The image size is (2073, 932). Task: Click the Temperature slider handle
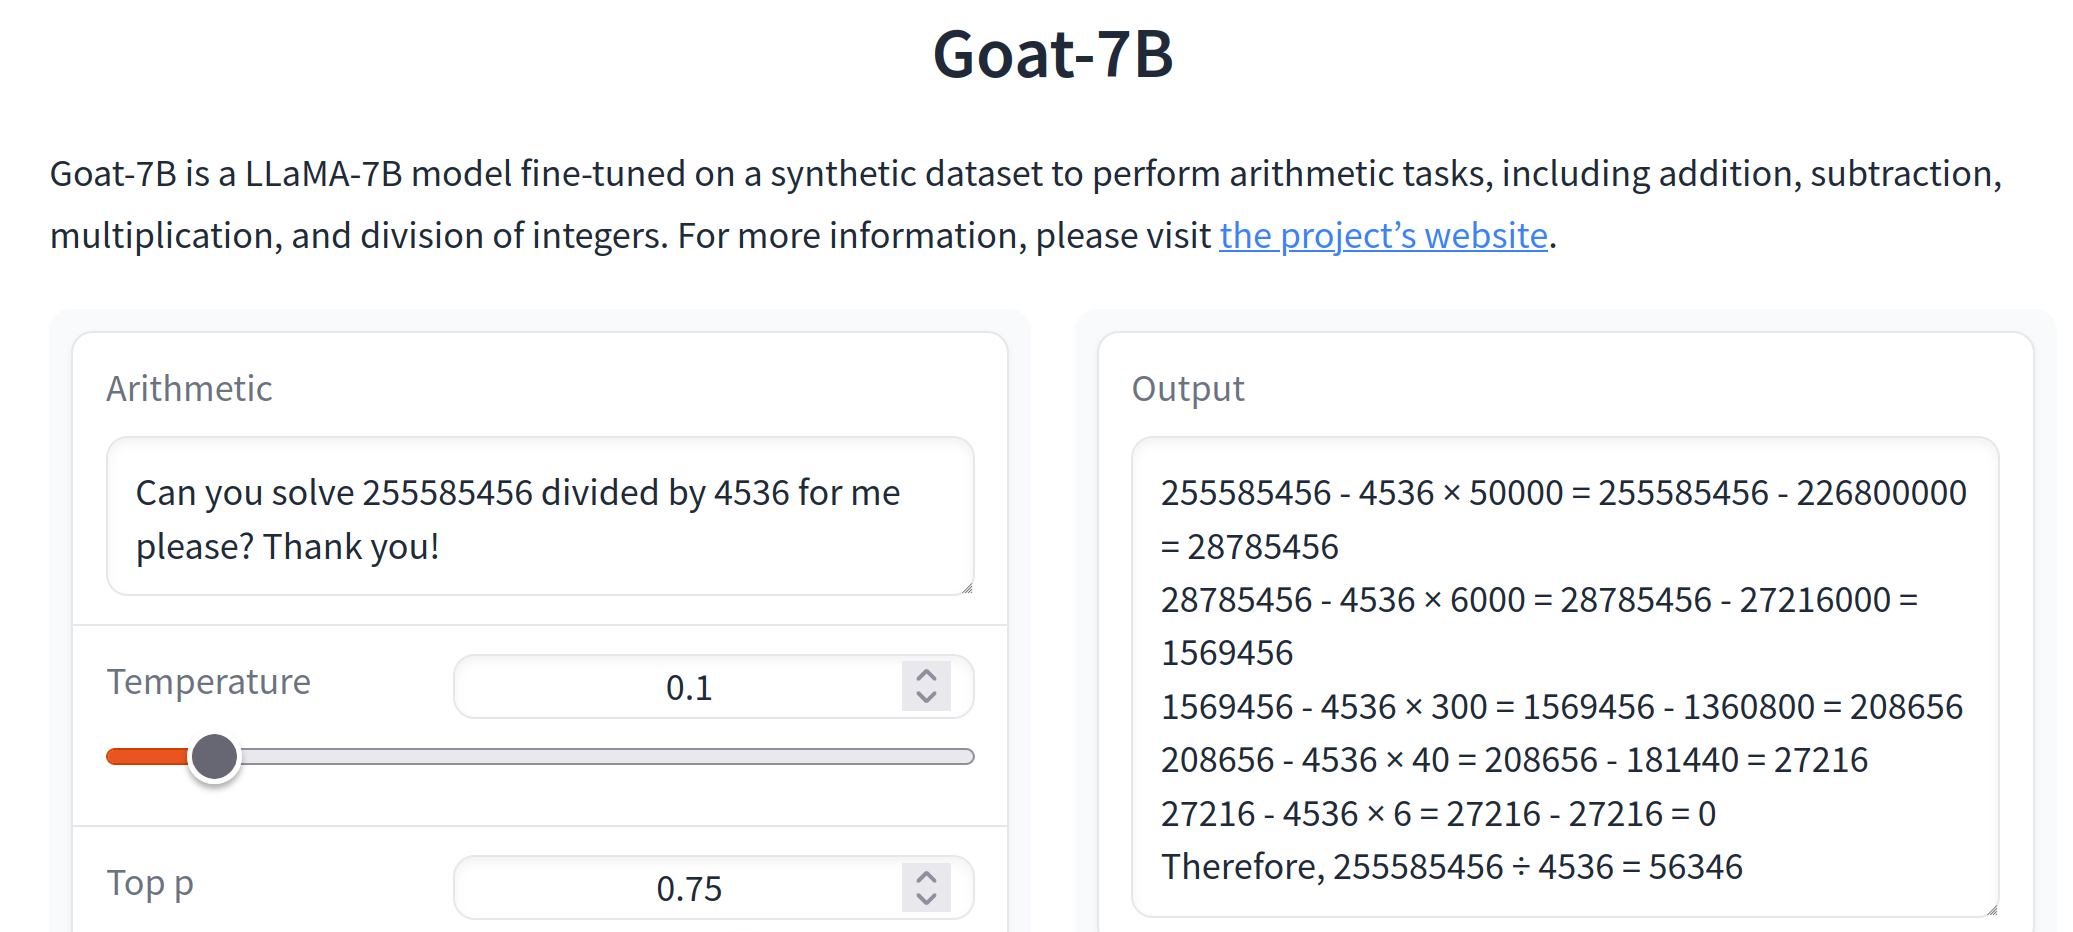click(214, 757)
